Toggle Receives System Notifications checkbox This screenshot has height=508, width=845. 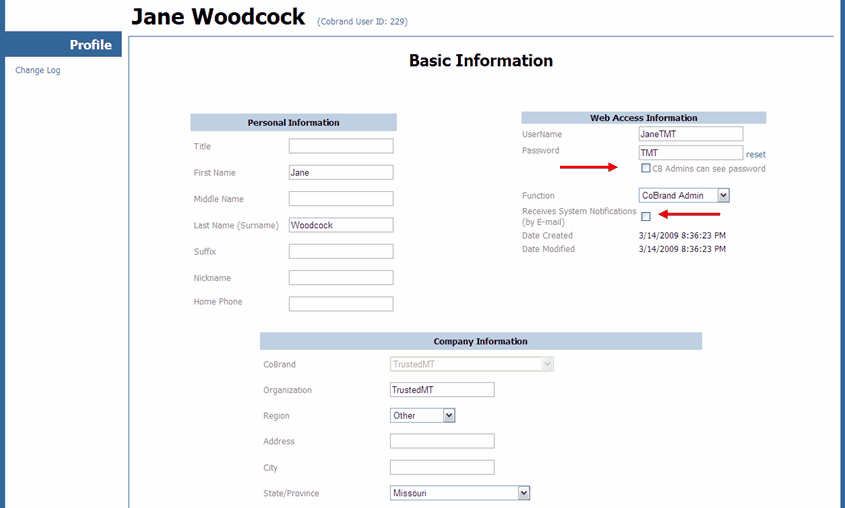[x=646, y=216]
